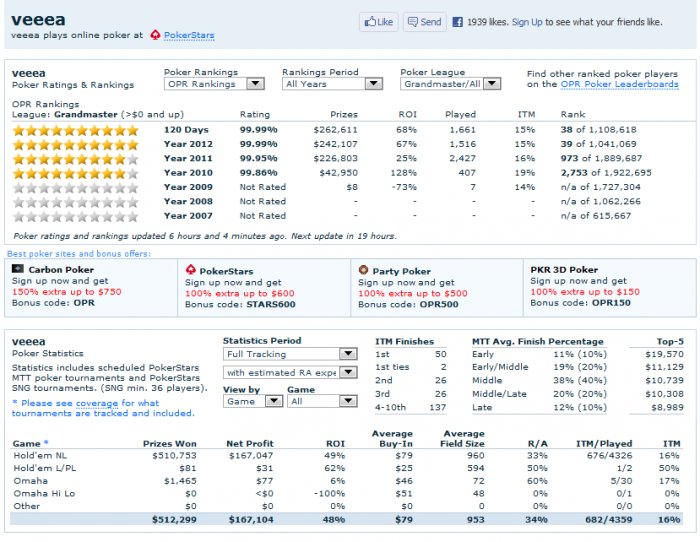Click the grey stars rating for Year 2009
Image resolution: width=700 pixels, height=542 pixels.
(x=80, y=187)
